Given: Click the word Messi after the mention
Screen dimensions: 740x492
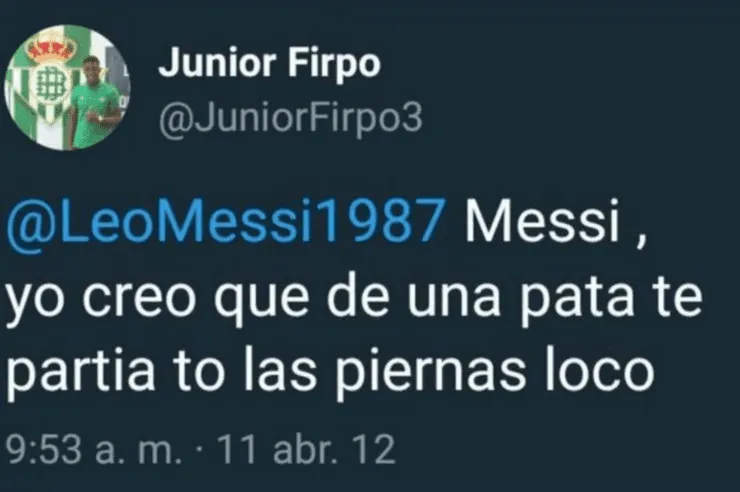Looking at the screenshot, I should [542, 221].
